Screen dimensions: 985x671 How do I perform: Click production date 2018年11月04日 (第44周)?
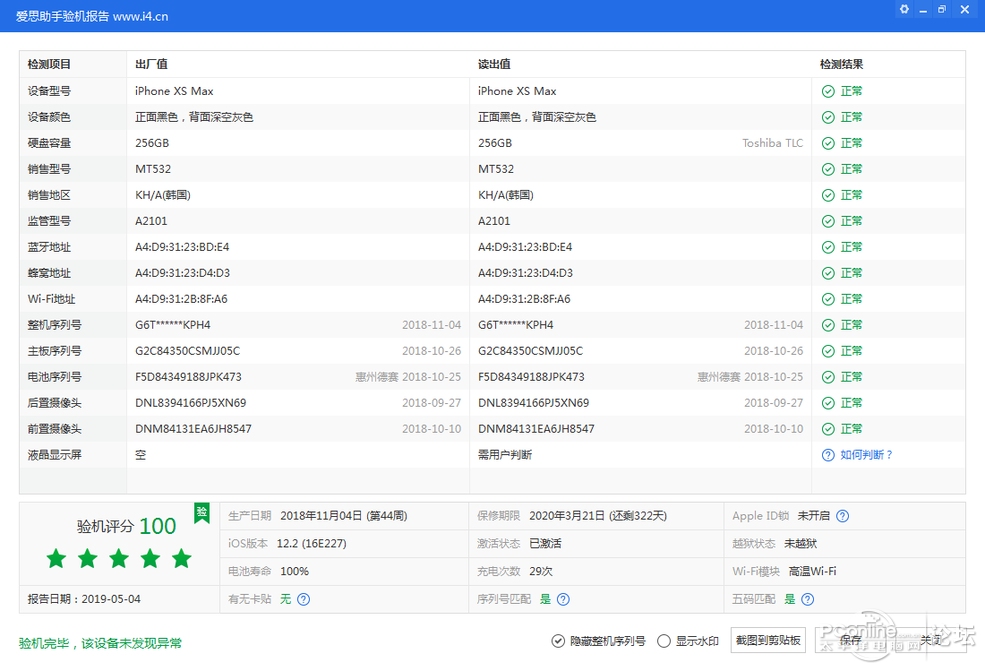pyautogui.click(x=344, y=516)
